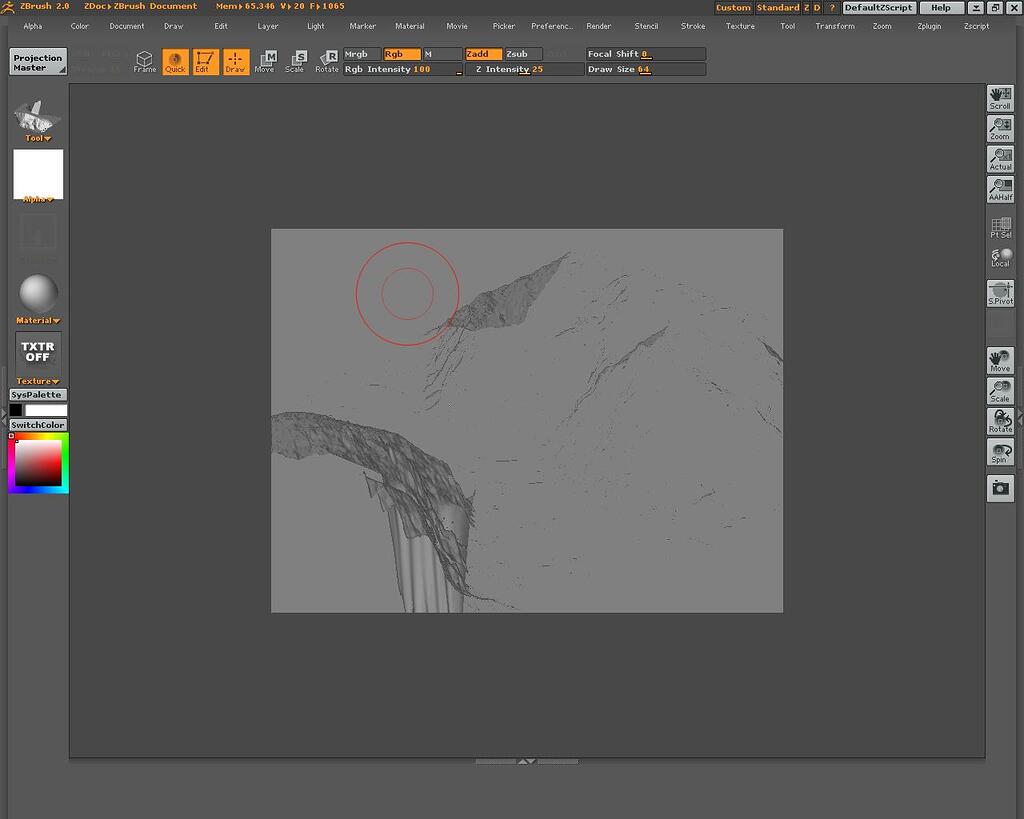Toggle the Quick mode button

(175, 61)
